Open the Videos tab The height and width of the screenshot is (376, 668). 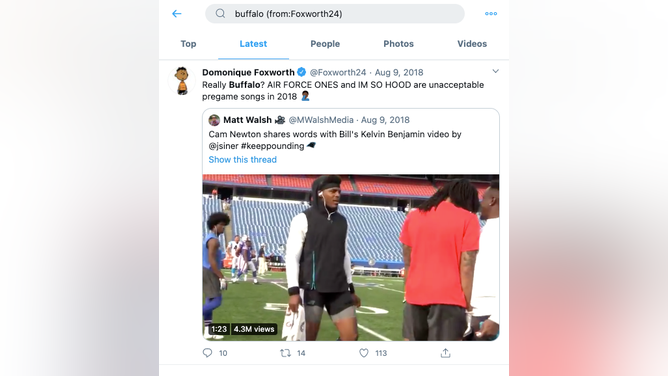pos(472,44)
